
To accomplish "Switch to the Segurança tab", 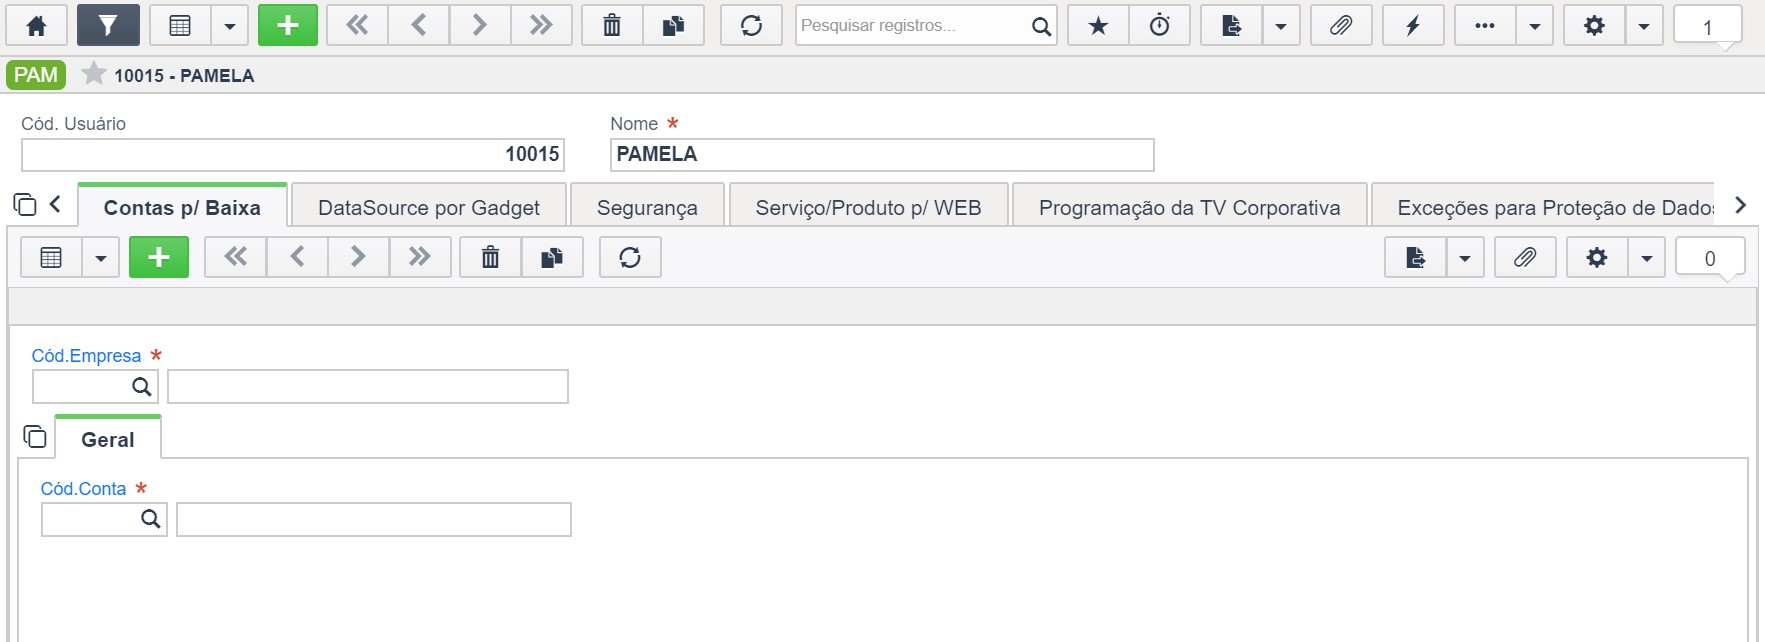I will pos(647,208).
